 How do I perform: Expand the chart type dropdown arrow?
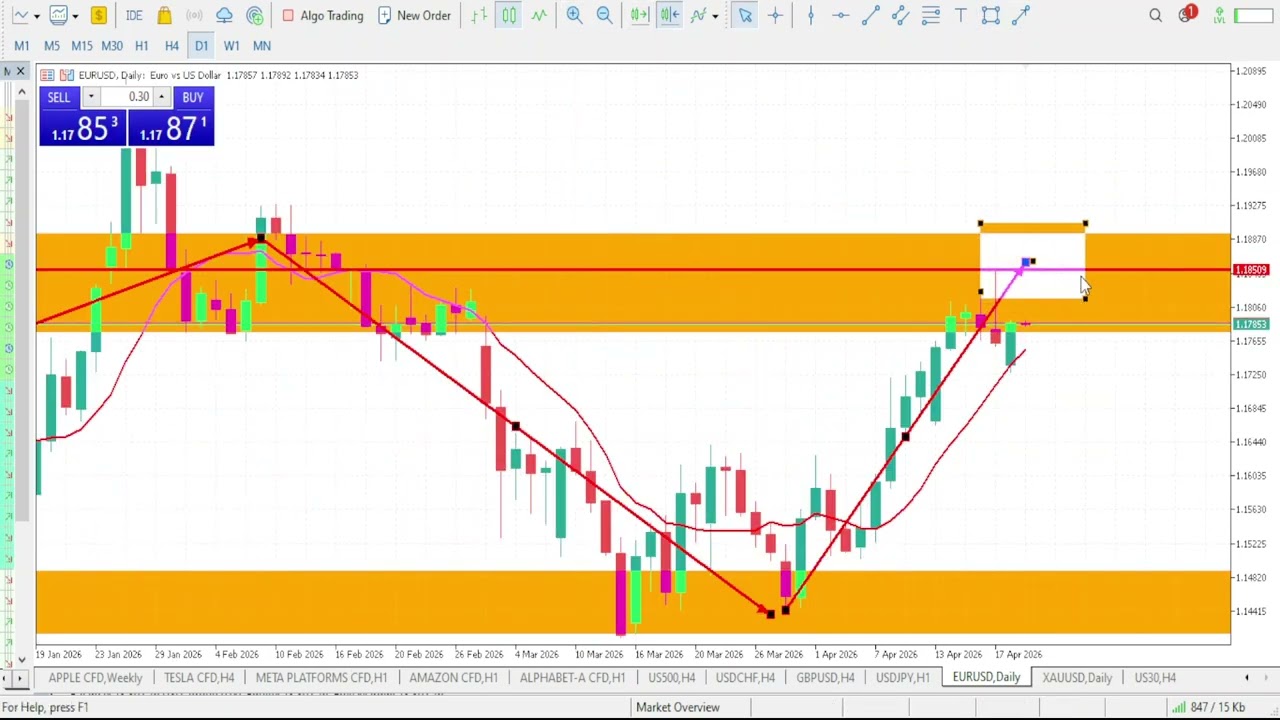tap(36, 16)
